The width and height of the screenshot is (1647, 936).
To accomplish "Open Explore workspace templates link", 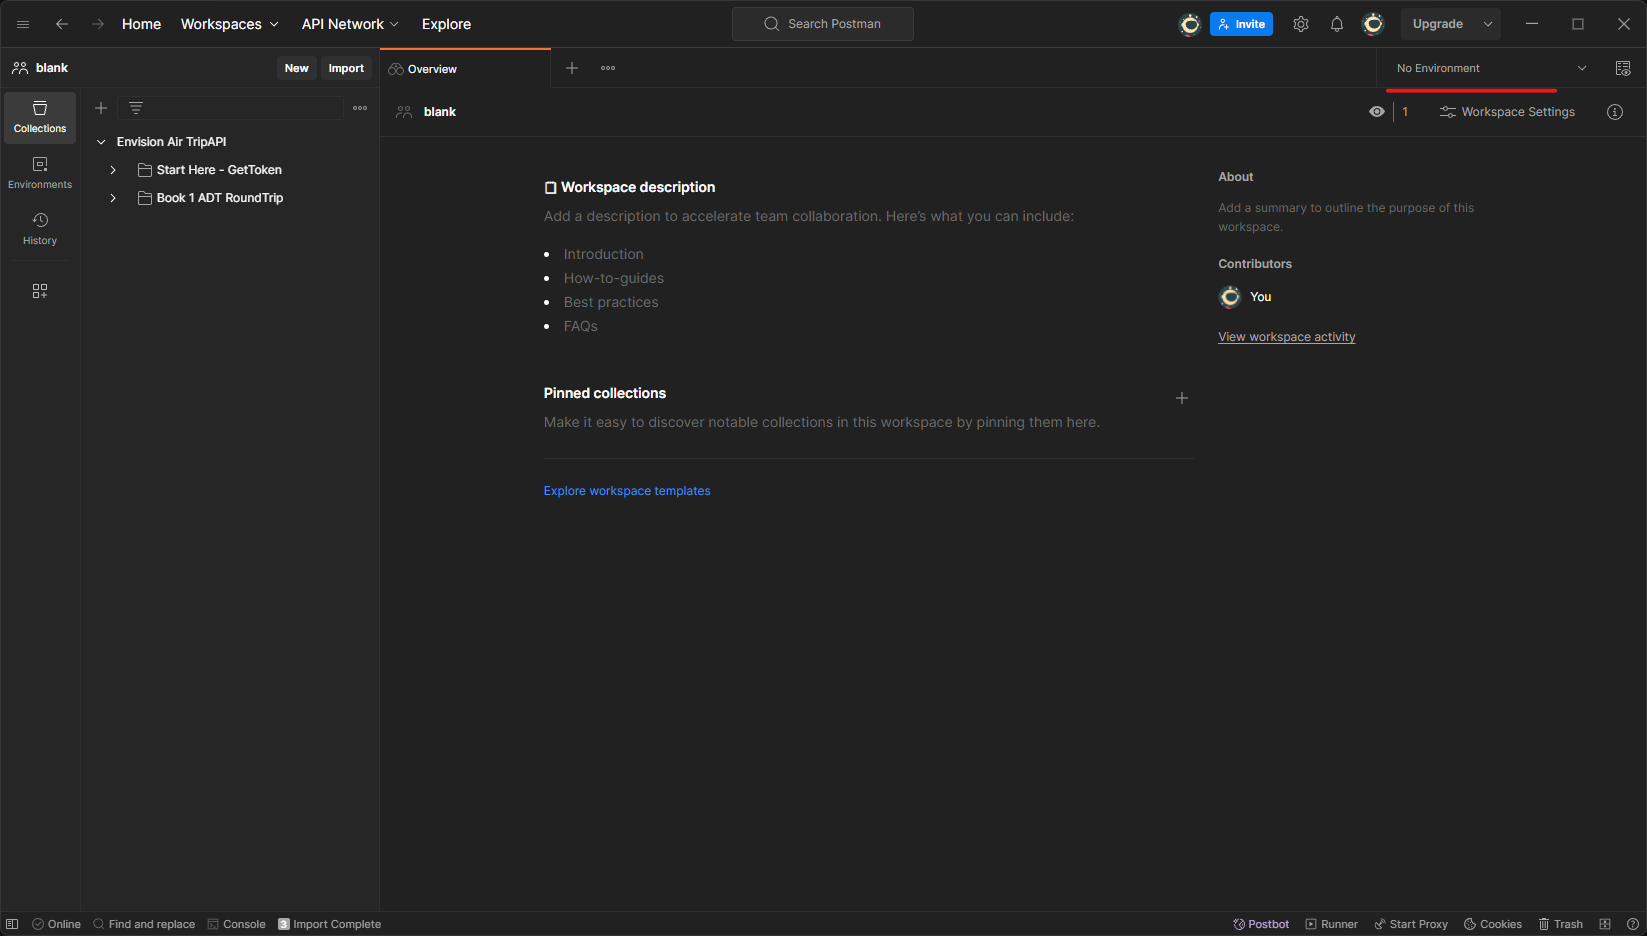I will coord(627,491).
